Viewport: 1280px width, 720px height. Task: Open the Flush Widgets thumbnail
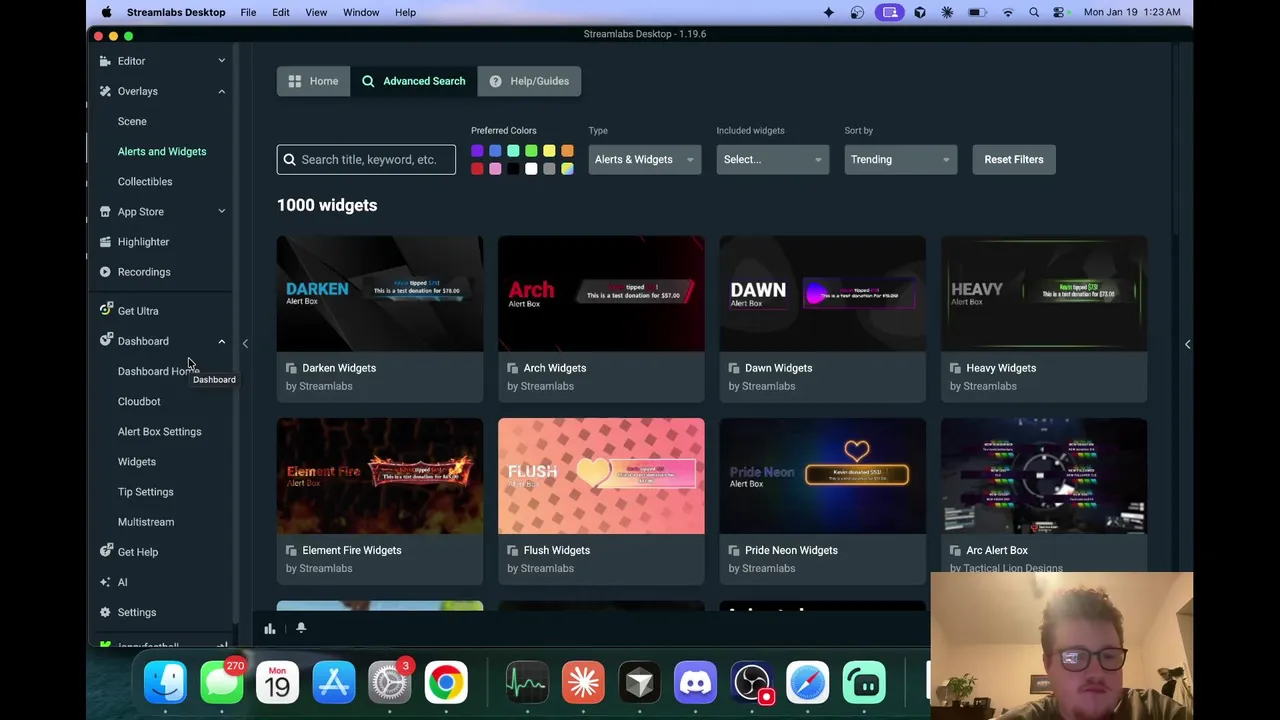pos(601,476)
